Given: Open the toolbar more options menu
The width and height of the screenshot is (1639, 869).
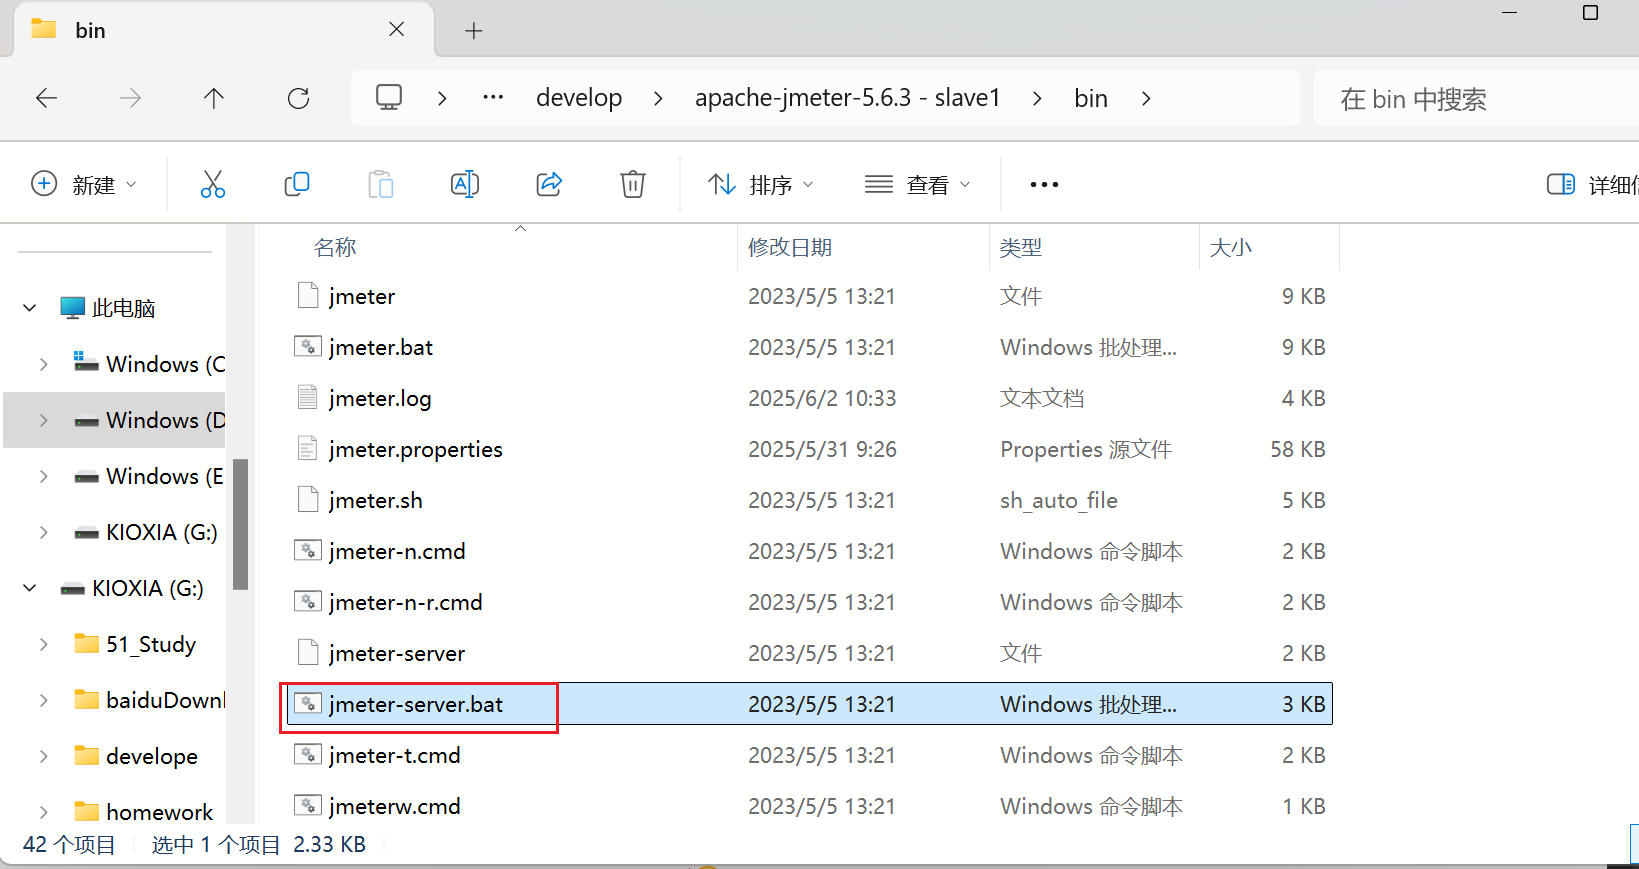Looking at the screenshot, I should [1044, 184].
